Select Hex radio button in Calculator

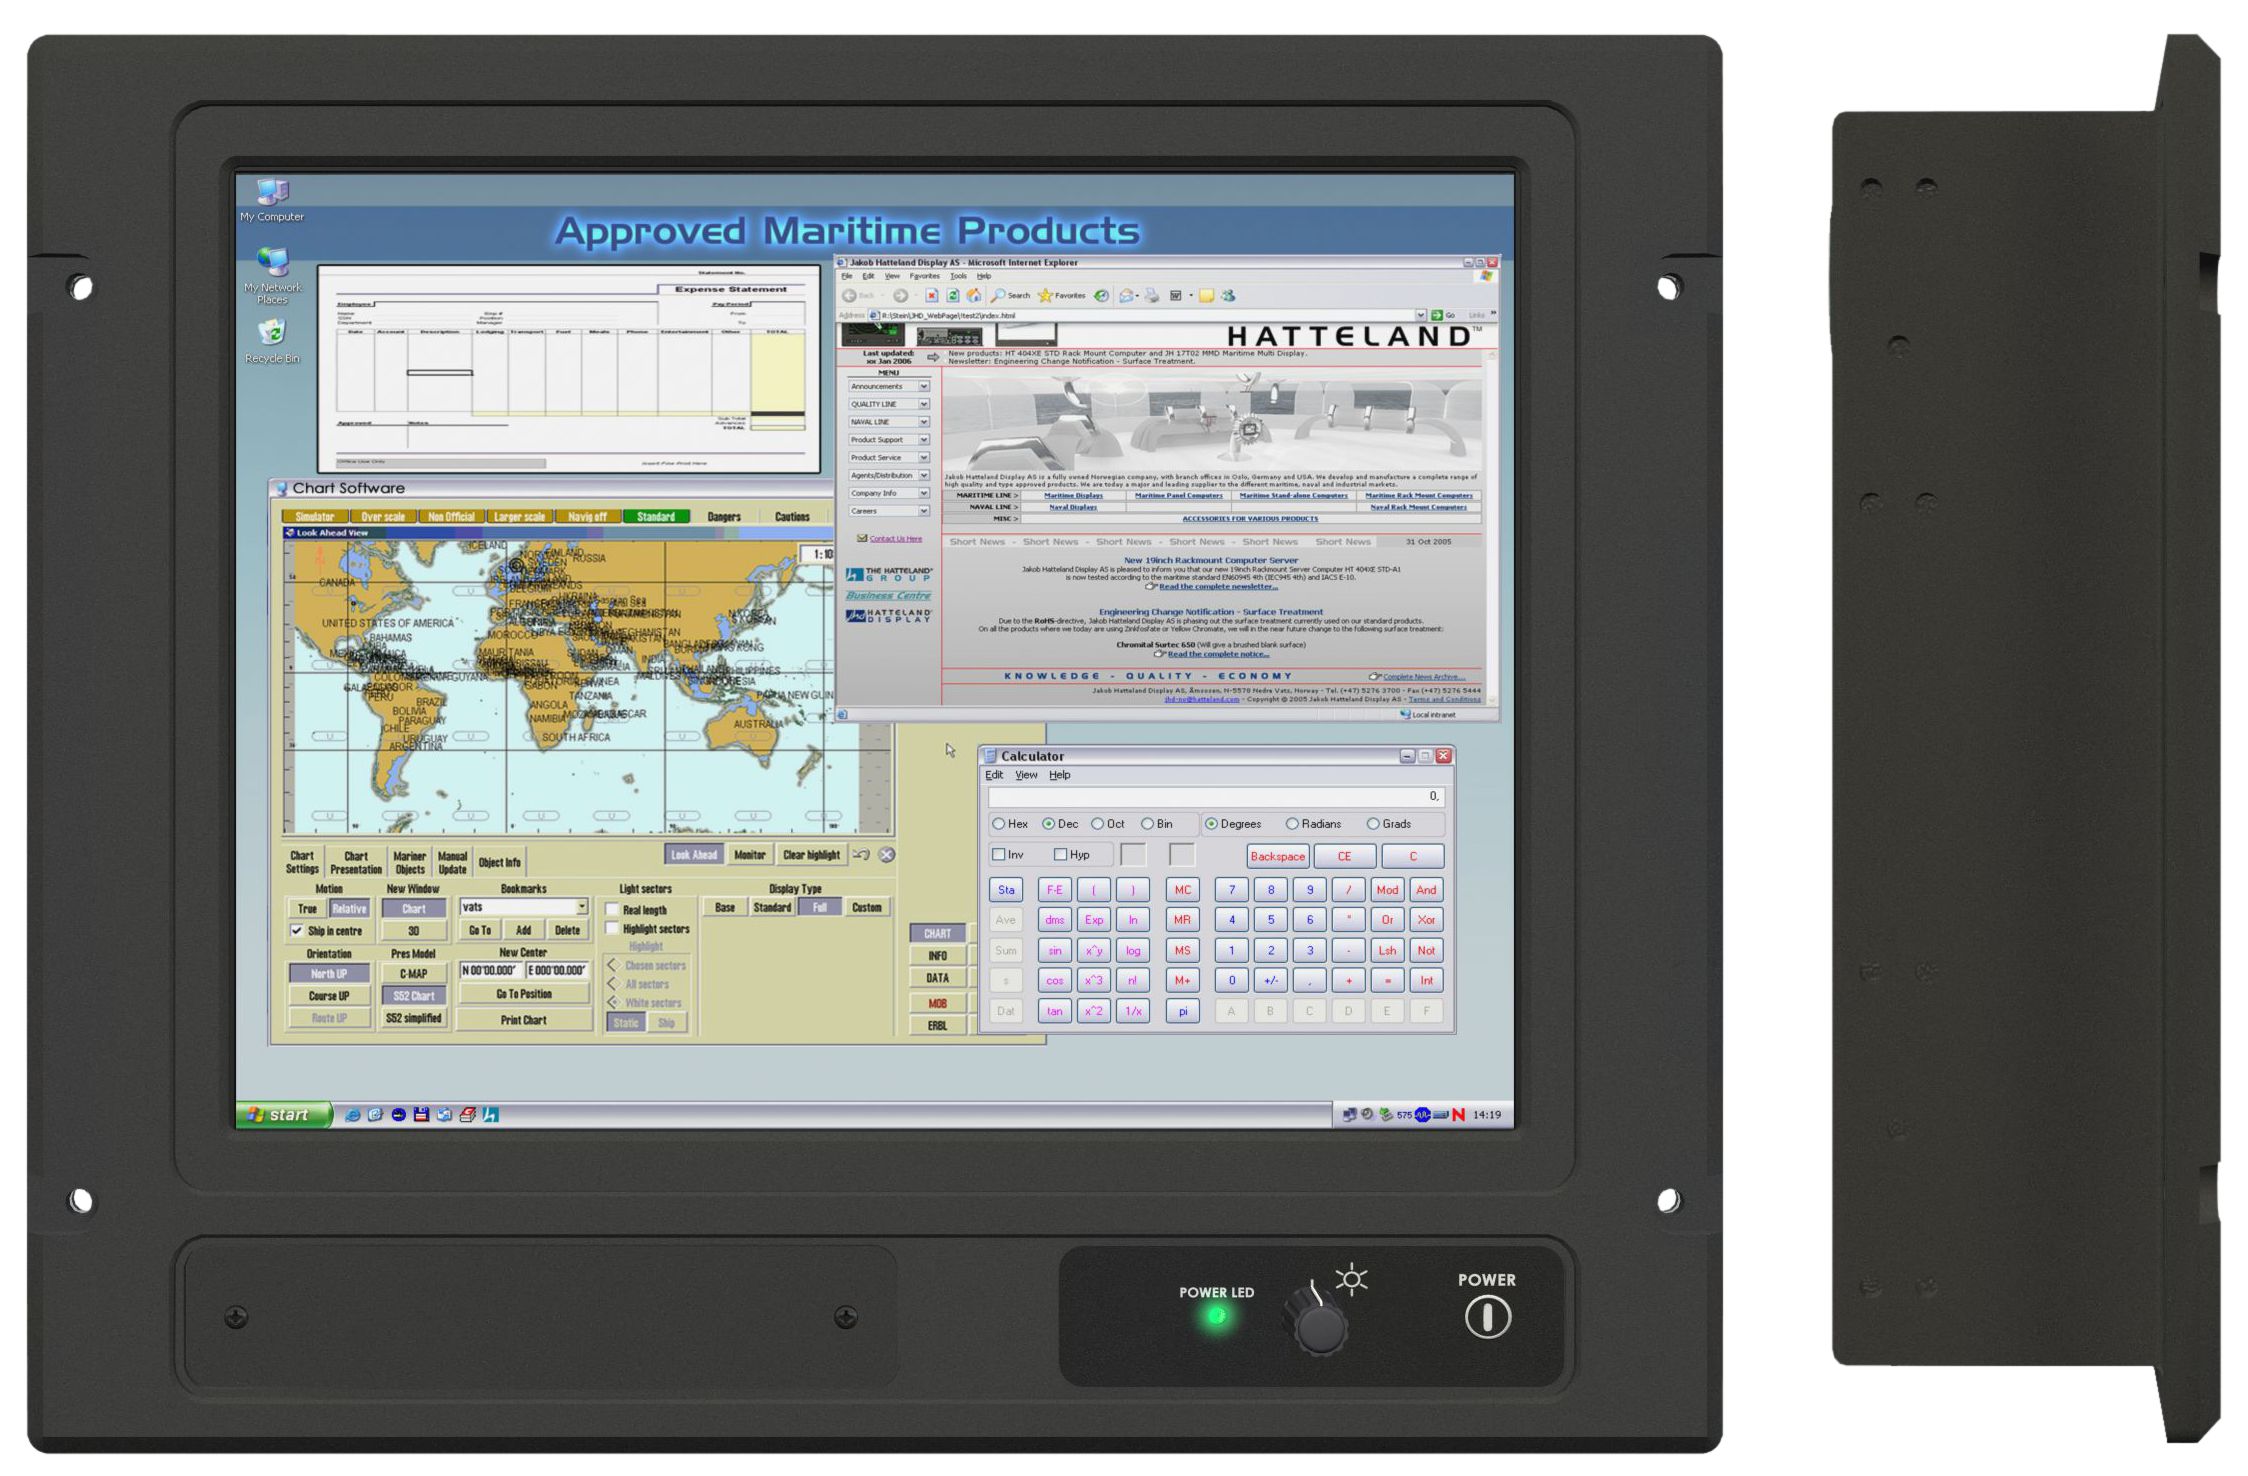pos(999,824)
